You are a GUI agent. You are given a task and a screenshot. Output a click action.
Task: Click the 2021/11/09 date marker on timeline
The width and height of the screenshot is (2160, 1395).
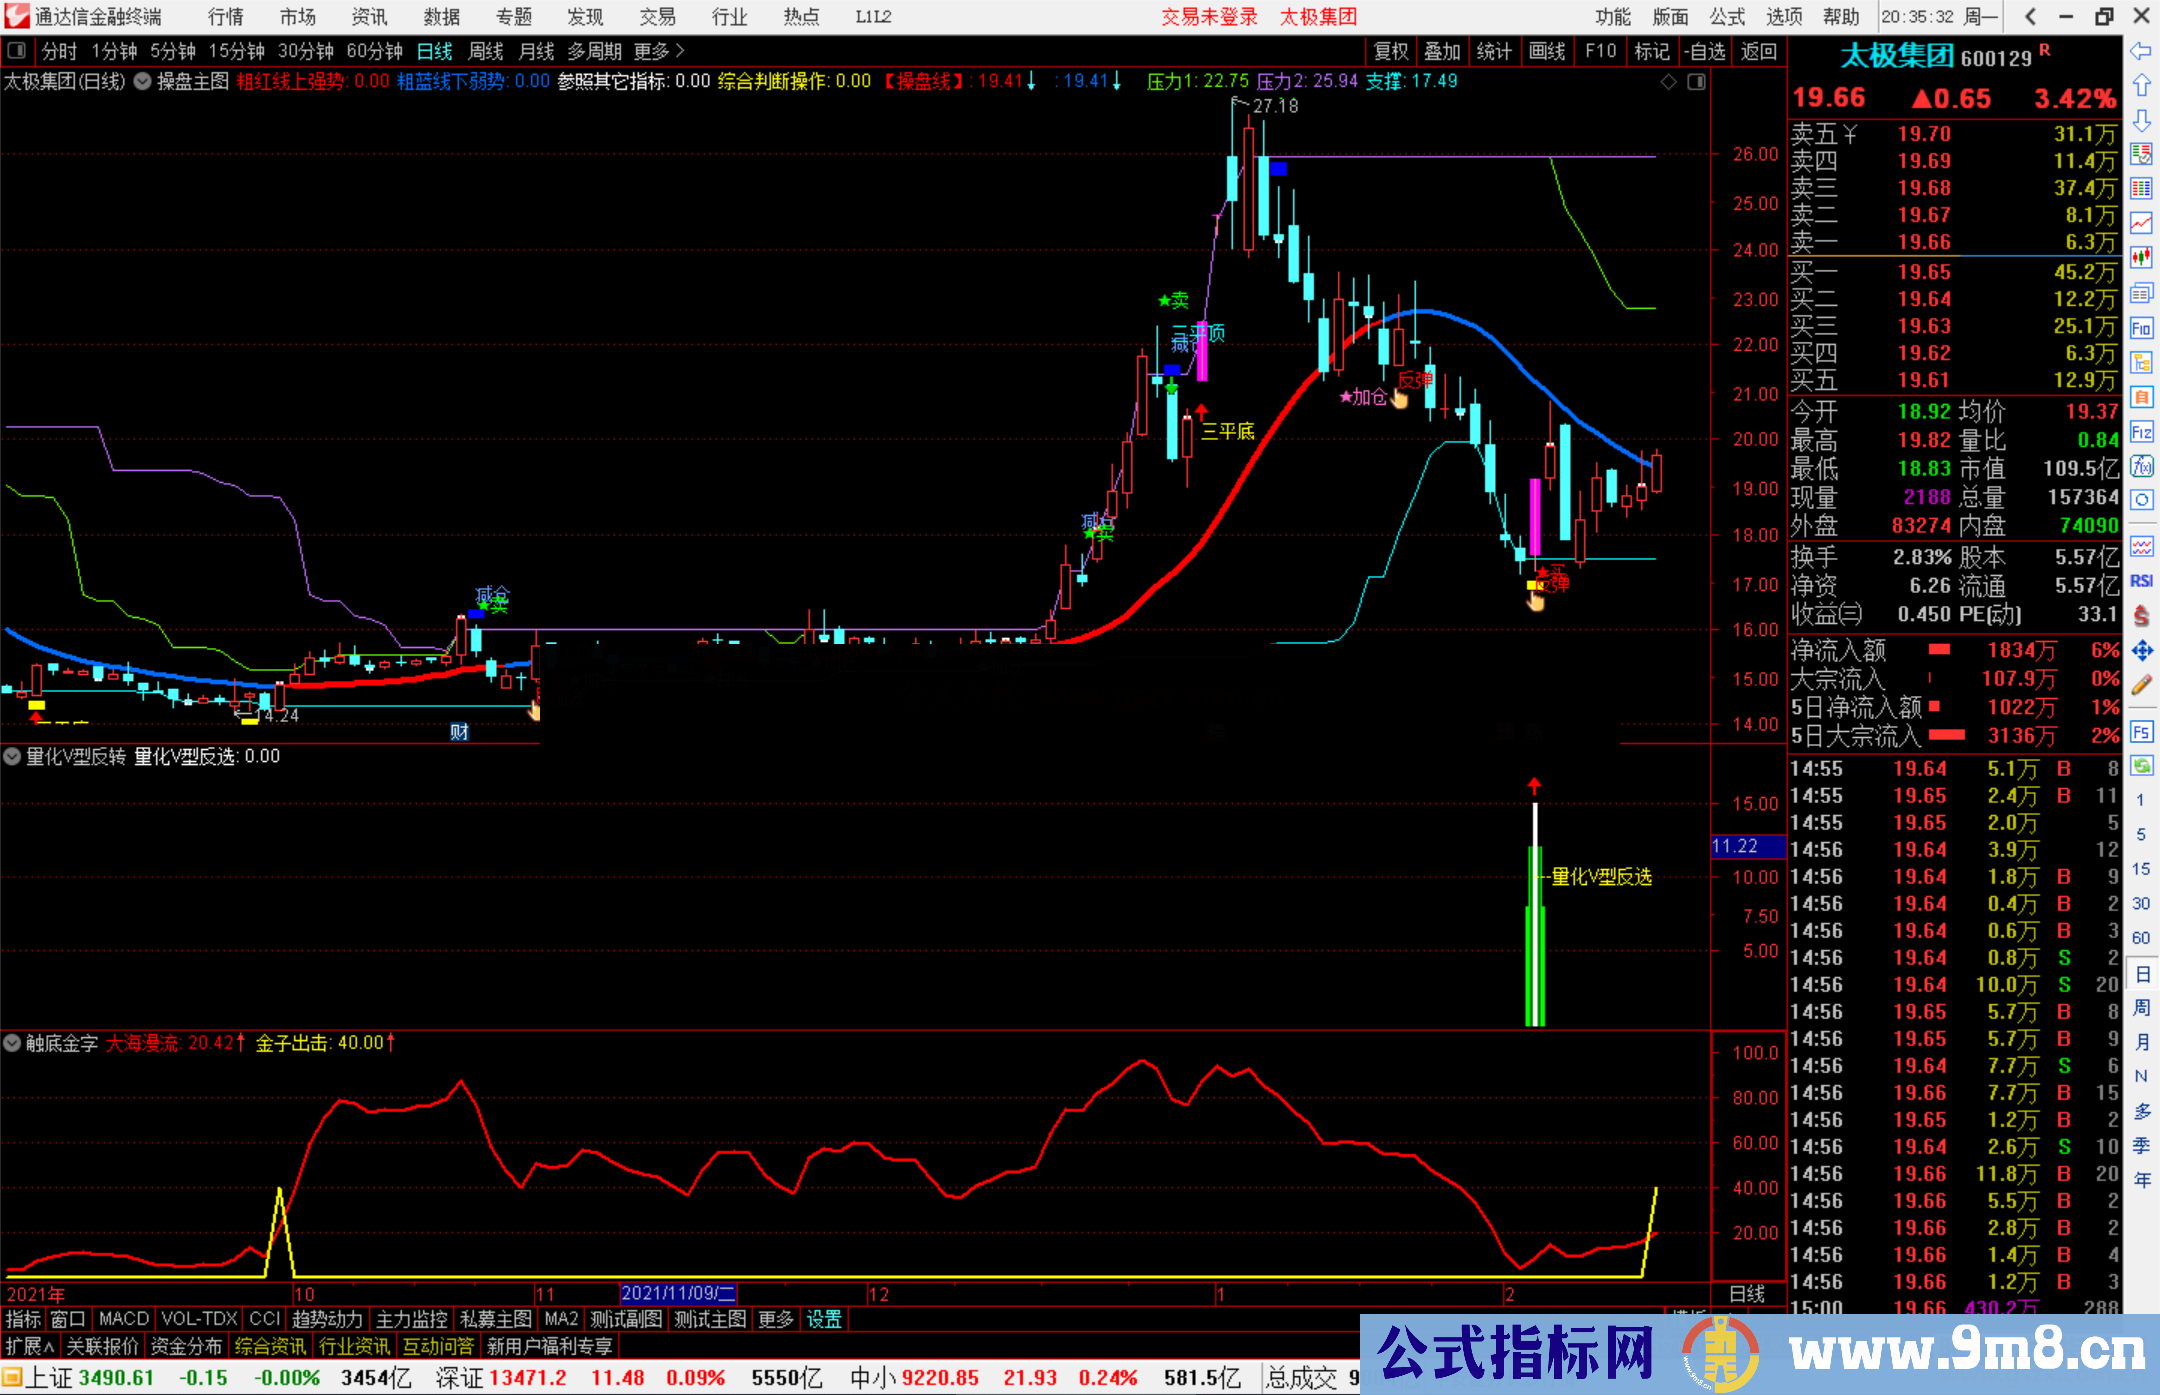pos(677,1294)
